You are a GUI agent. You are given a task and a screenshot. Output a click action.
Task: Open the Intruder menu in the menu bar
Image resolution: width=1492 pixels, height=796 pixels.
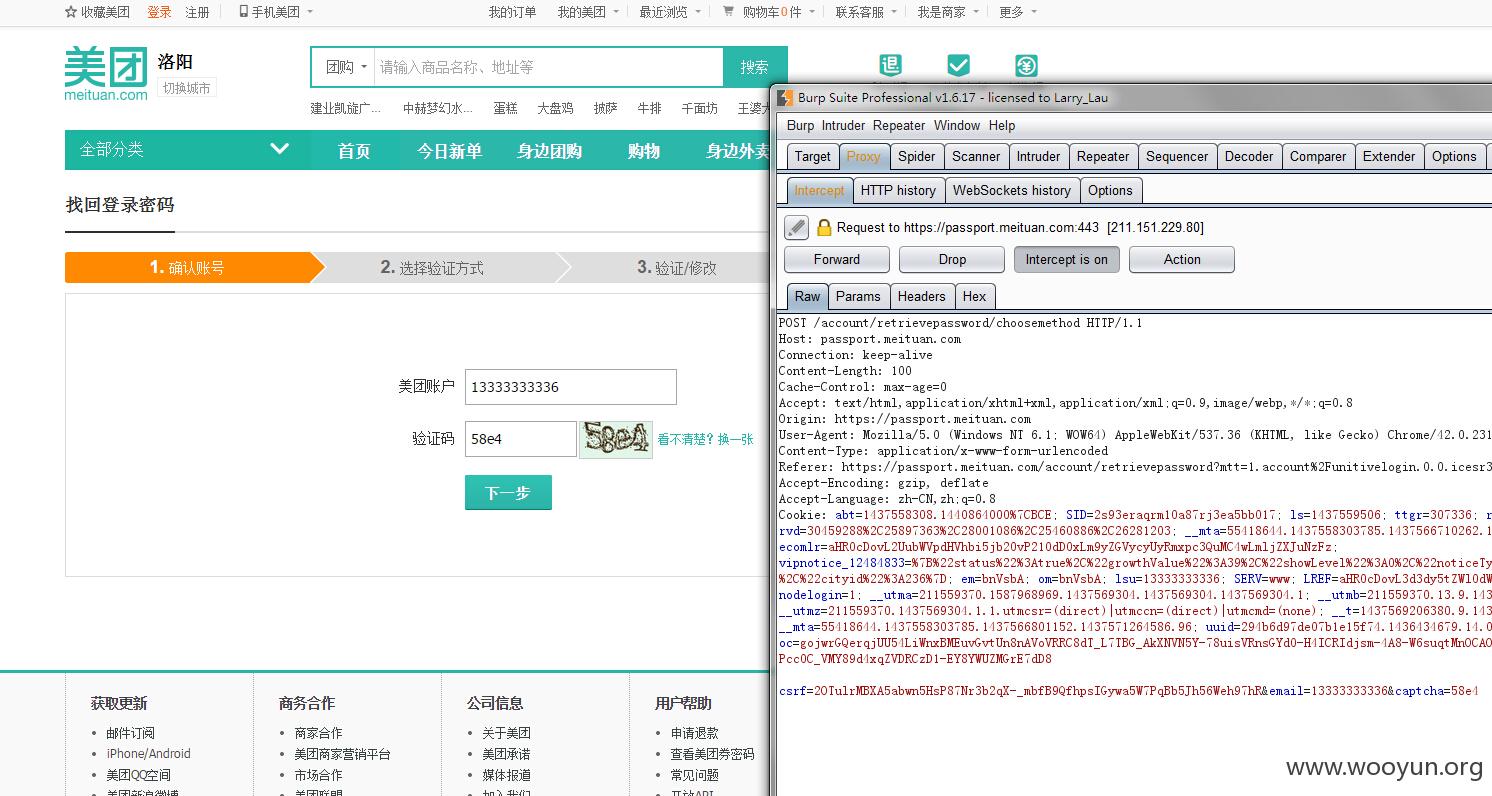pyautogui.click(x=843, y=125)
